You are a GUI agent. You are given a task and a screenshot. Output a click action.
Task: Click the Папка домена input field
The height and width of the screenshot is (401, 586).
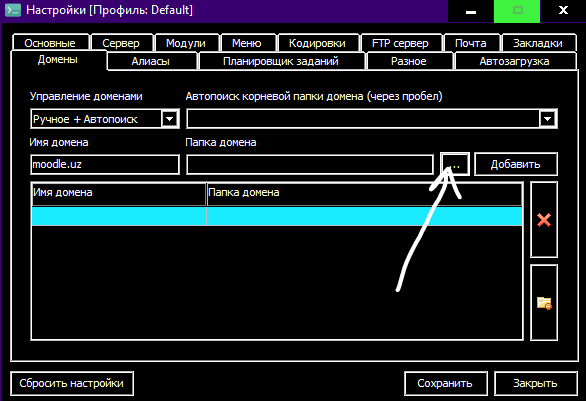tap(310, 164)
